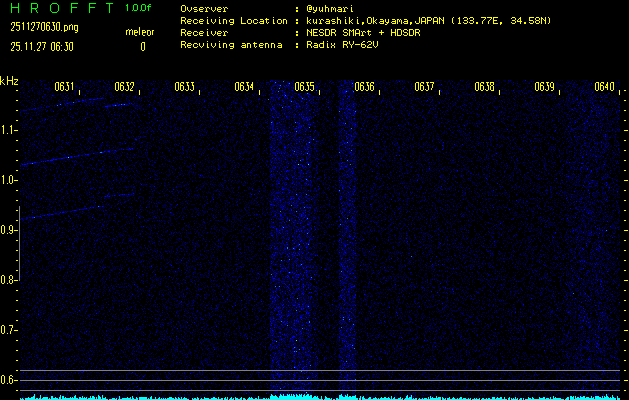Click the 1.00f version label

tap(139, 8)
